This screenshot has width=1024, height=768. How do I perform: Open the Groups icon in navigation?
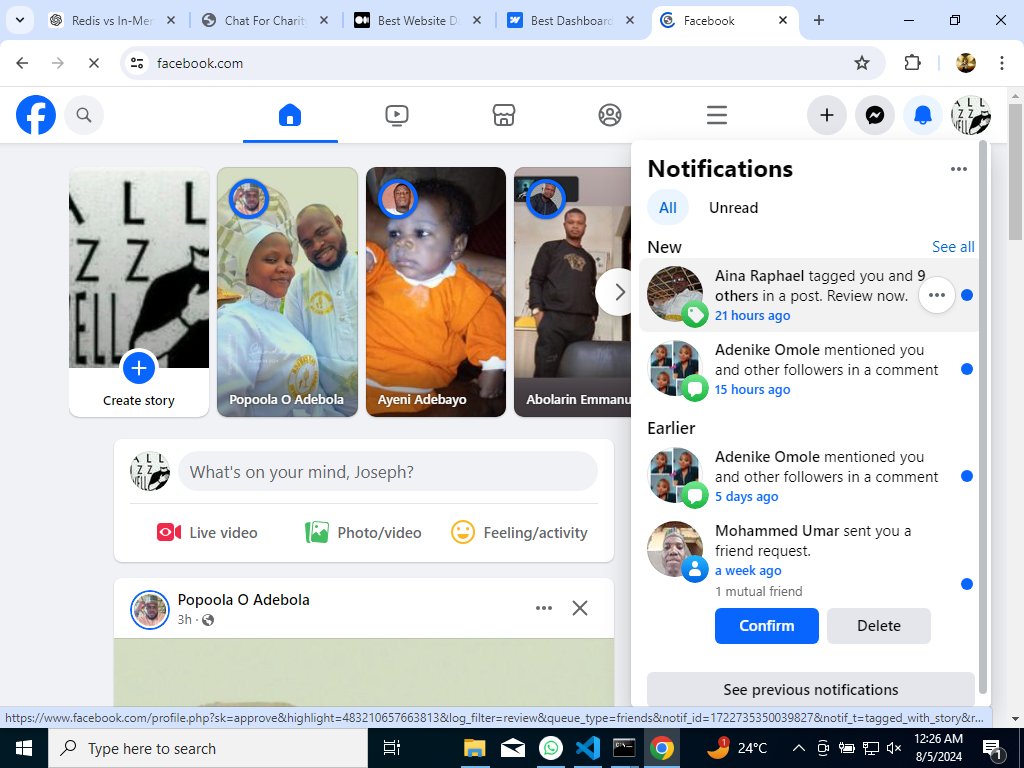610,116
